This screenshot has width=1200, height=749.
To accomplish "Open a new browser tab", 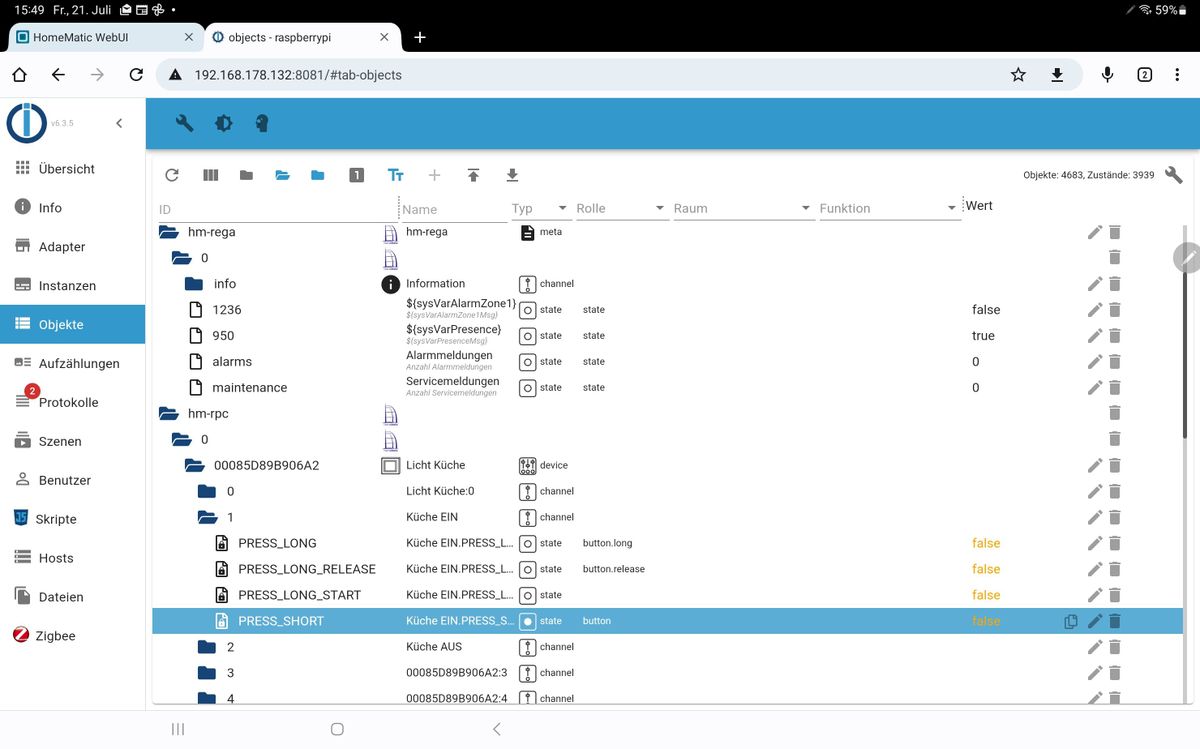I will (x=420, y=37).
